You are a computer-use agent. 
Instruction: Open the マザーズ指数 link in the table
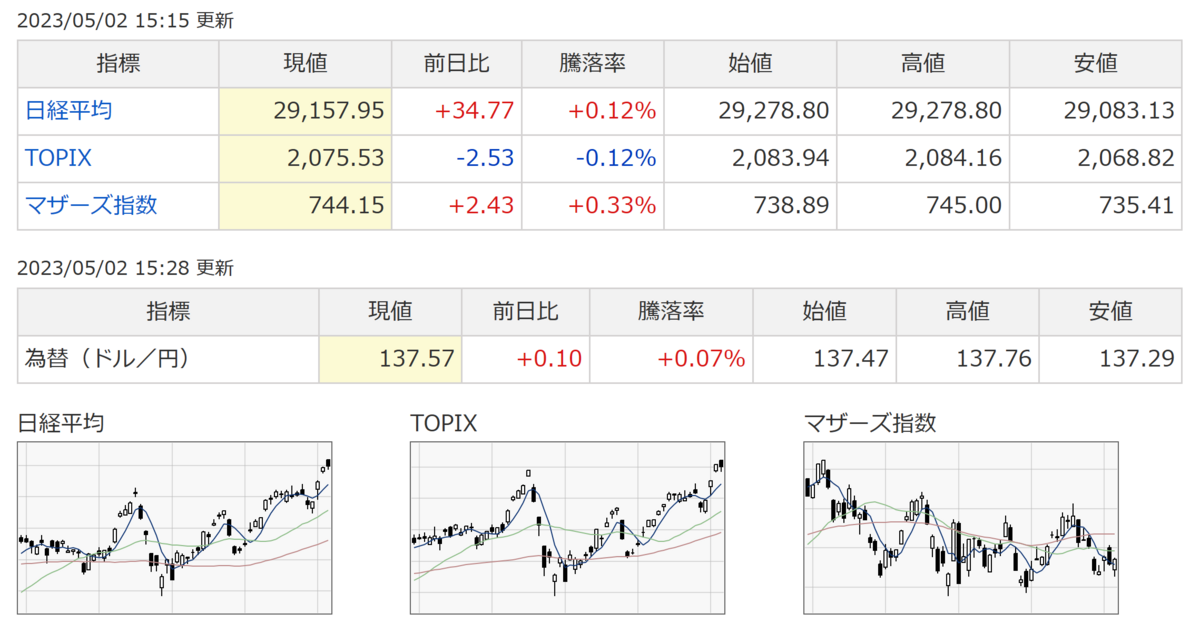click(x=91, y=206)
